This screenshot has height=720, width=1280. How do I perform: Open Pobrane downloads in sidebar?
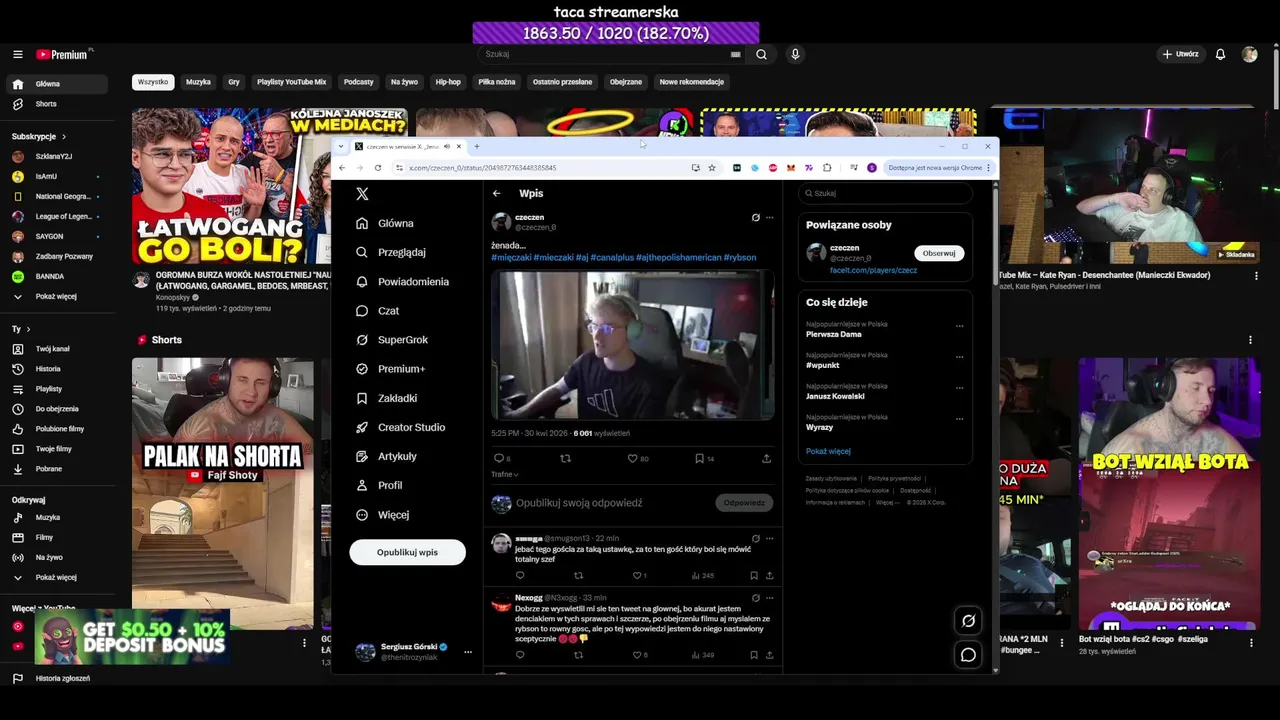tap(57, 469)
